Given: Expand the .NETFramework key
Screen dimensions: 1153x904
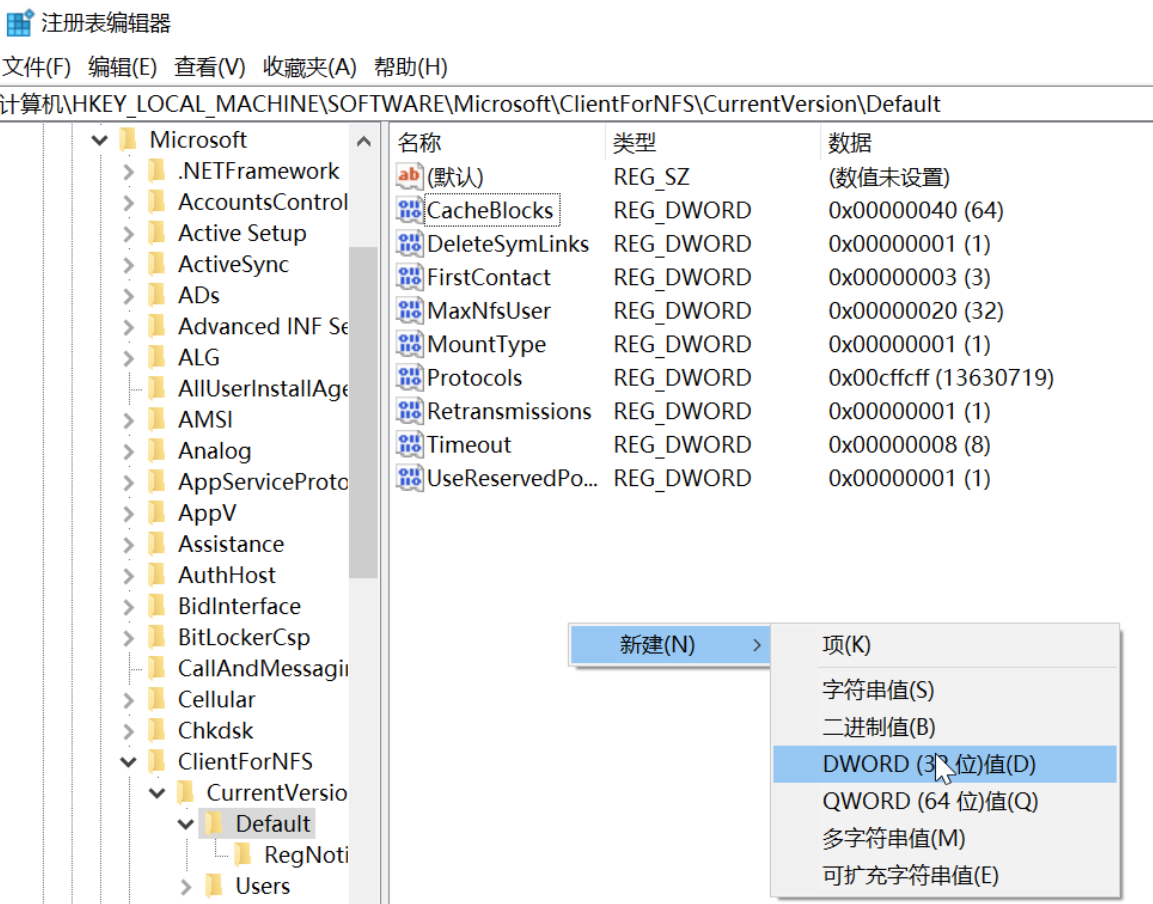Looking at the screenshot, I should tap(128, 172).
